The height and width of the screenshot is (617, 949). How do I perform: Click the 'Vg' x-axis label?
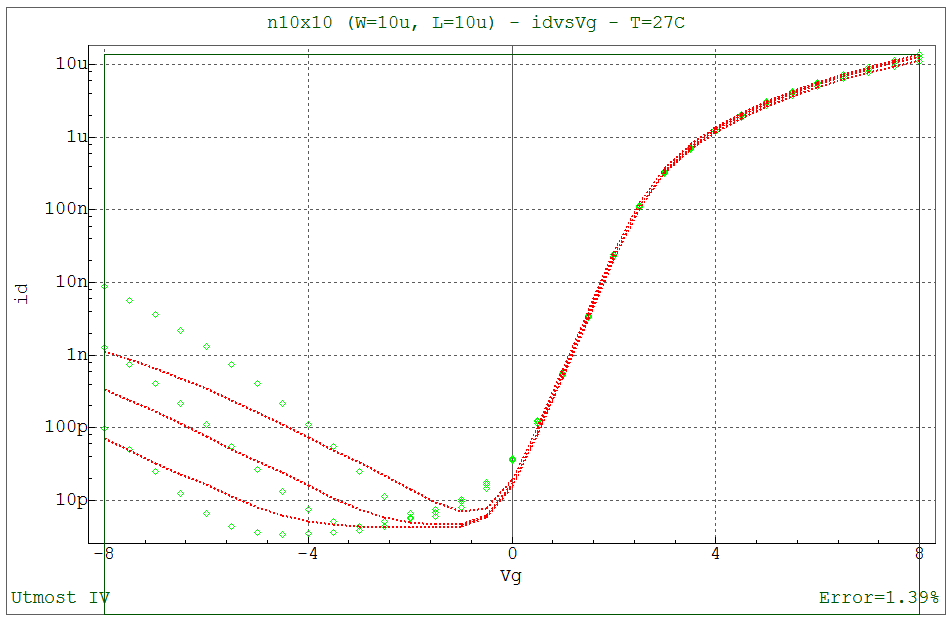511,575
